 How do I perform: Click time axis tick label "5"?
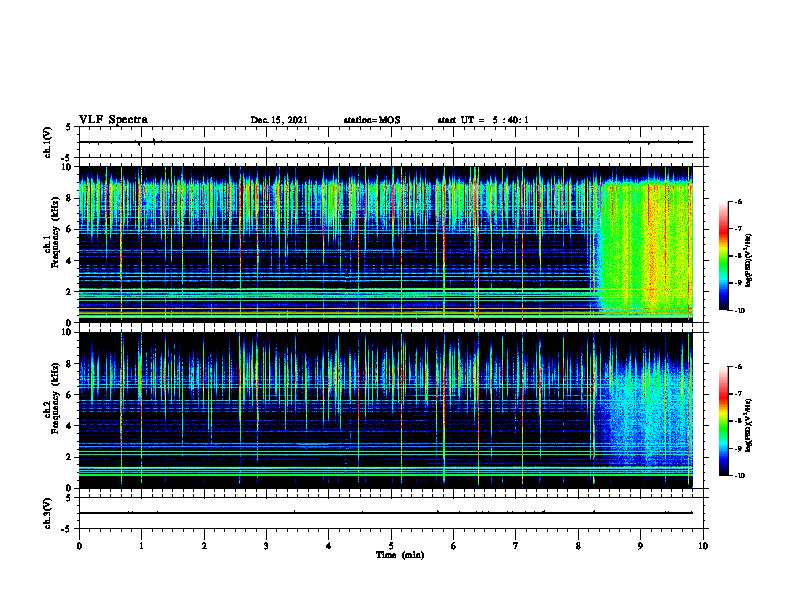[391, 546]
